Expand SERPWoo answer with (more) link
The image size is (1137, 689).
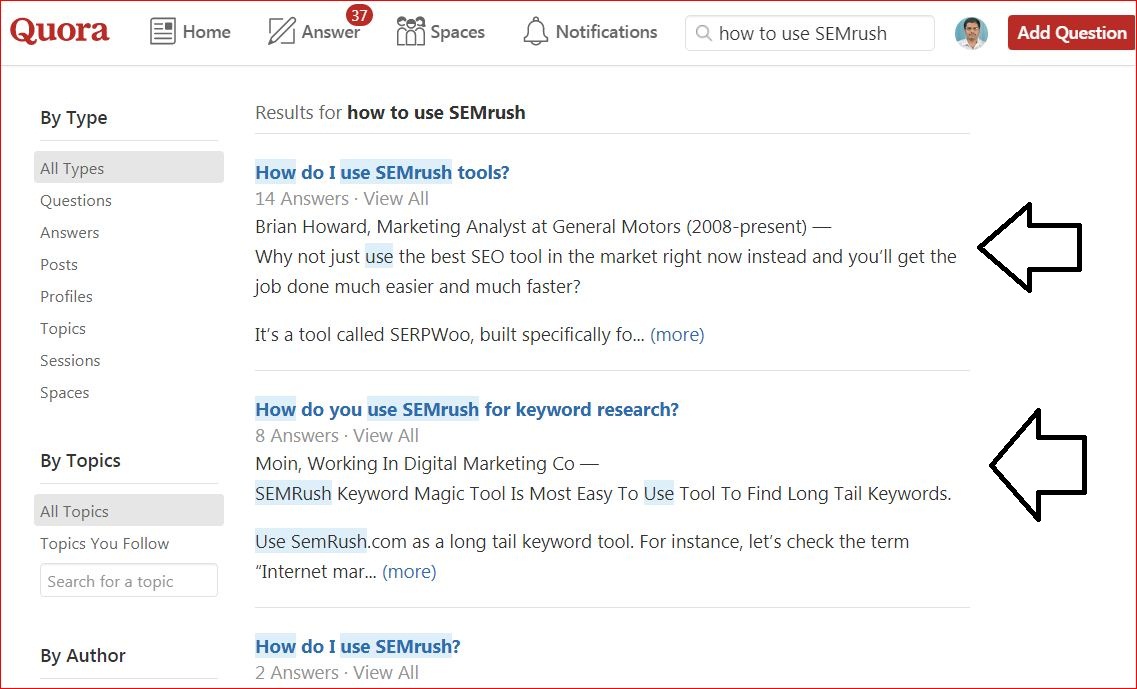(677, 335)
